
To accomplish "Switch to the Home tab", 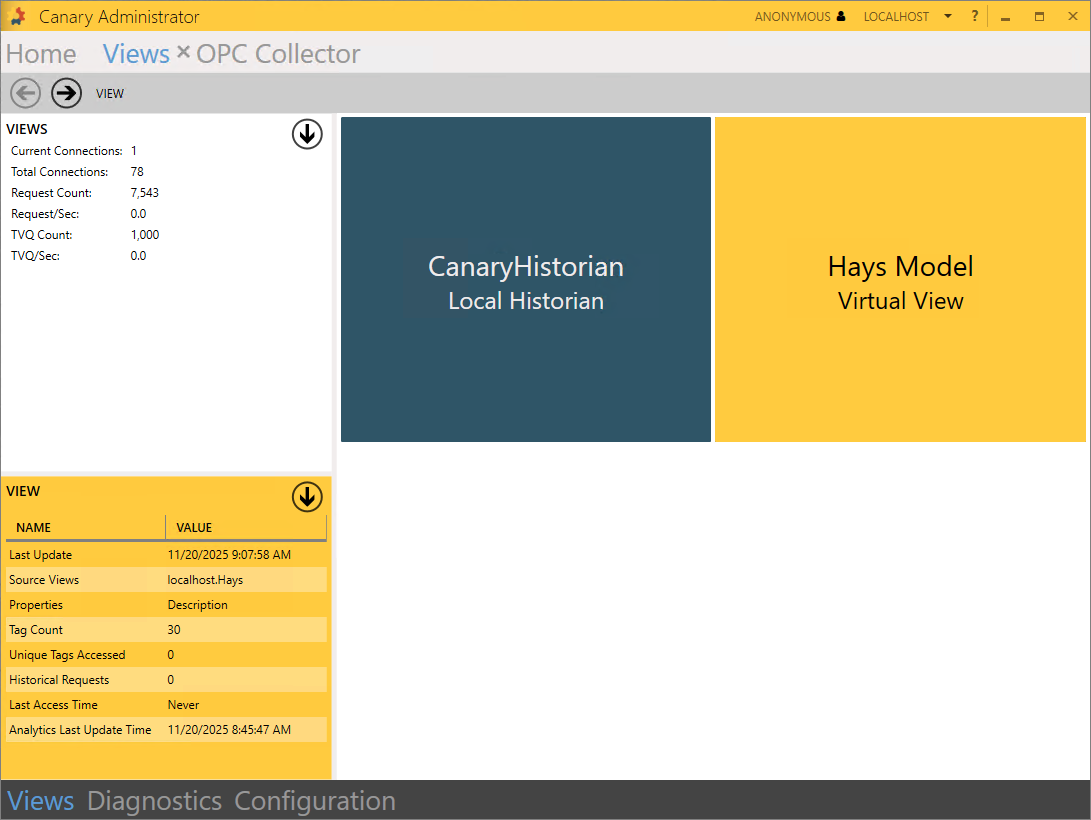I will pos(41,54).
